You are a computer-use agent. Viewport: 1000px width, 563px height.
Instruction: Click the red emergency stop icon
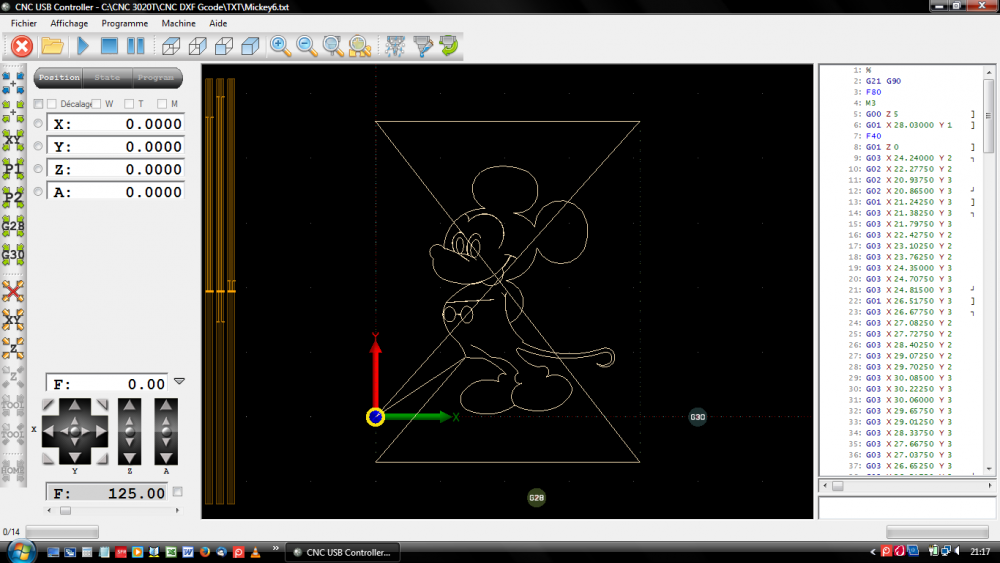(22, 46)
